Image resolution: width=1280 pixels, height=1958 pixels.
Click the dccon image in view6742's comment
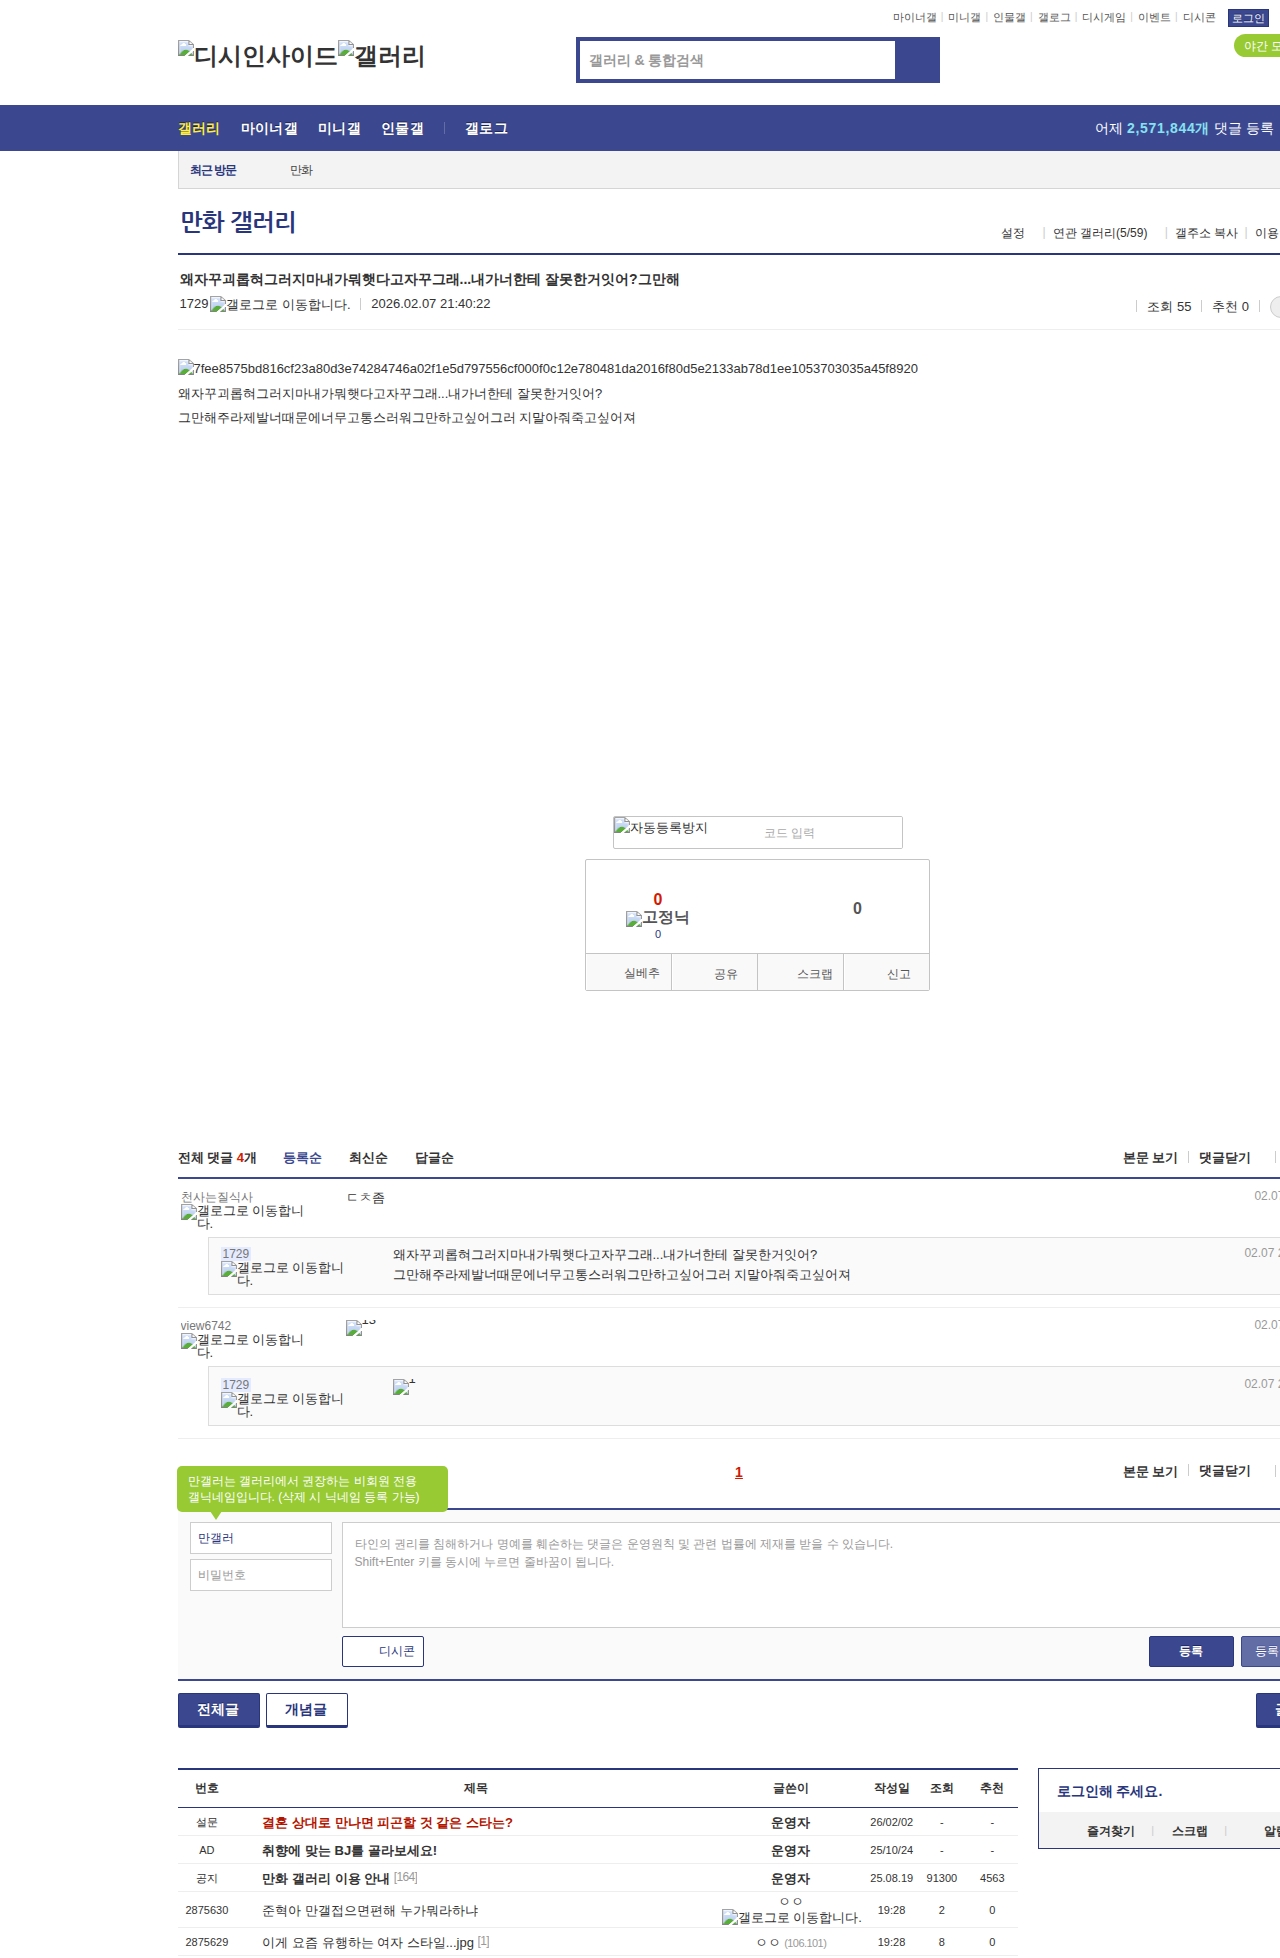click(360, 1327)
